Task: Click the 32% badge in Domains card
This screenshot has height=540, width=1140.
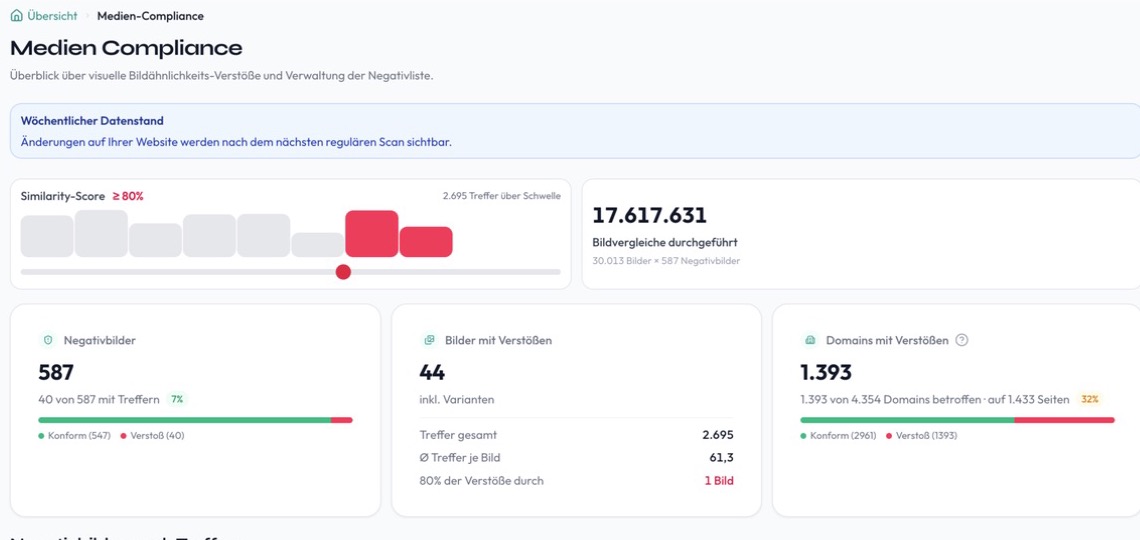Action: click(x=1090, y=399)
